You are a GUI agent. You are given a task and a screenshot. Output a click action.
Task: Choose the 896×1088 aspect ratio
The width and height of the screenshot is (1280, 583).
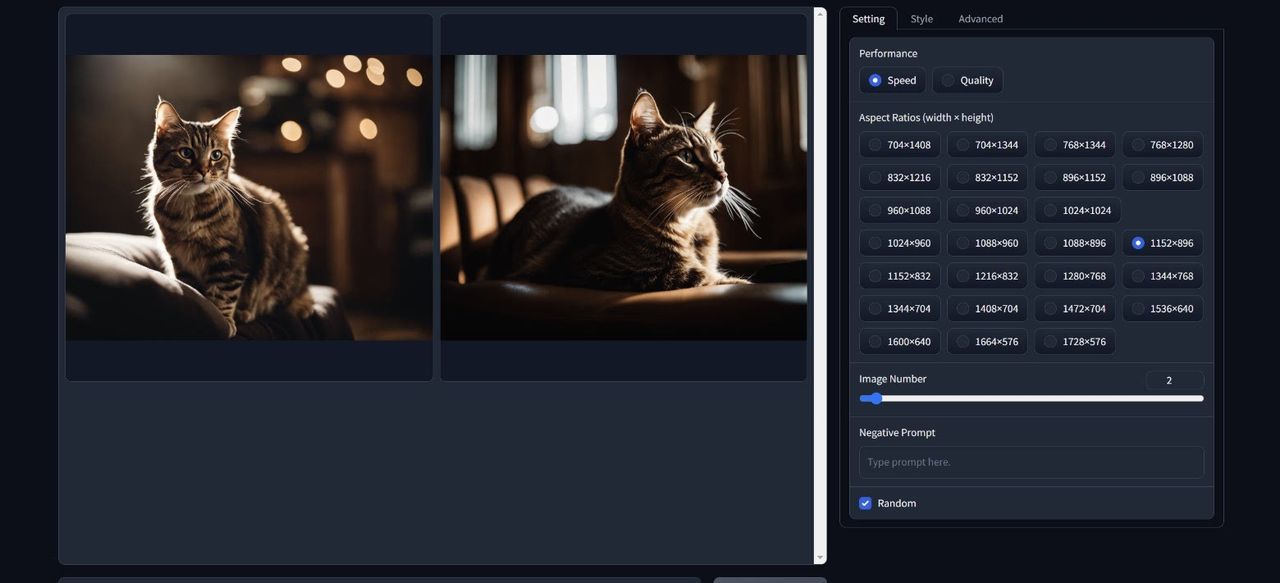(x=1162, y=178)
